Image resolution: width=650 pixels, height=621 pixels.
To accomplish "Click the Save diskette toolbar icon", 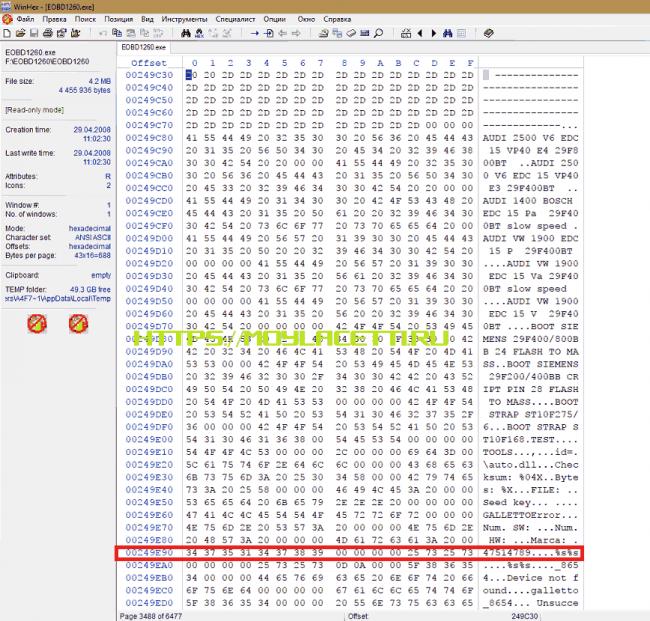I will (x=34, y=33).
